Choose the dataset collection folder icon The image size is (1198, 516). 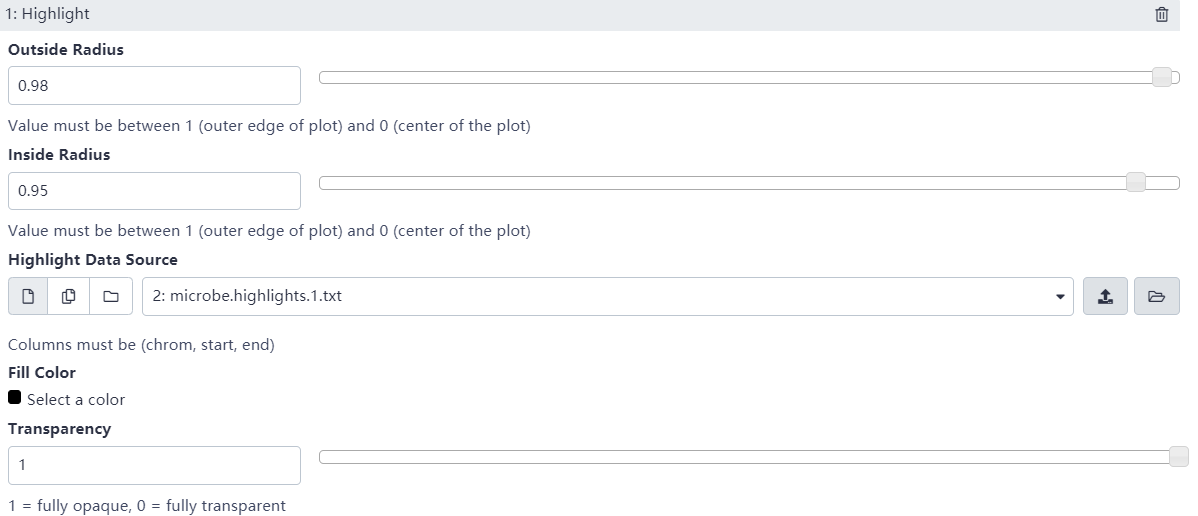[110, 296]
